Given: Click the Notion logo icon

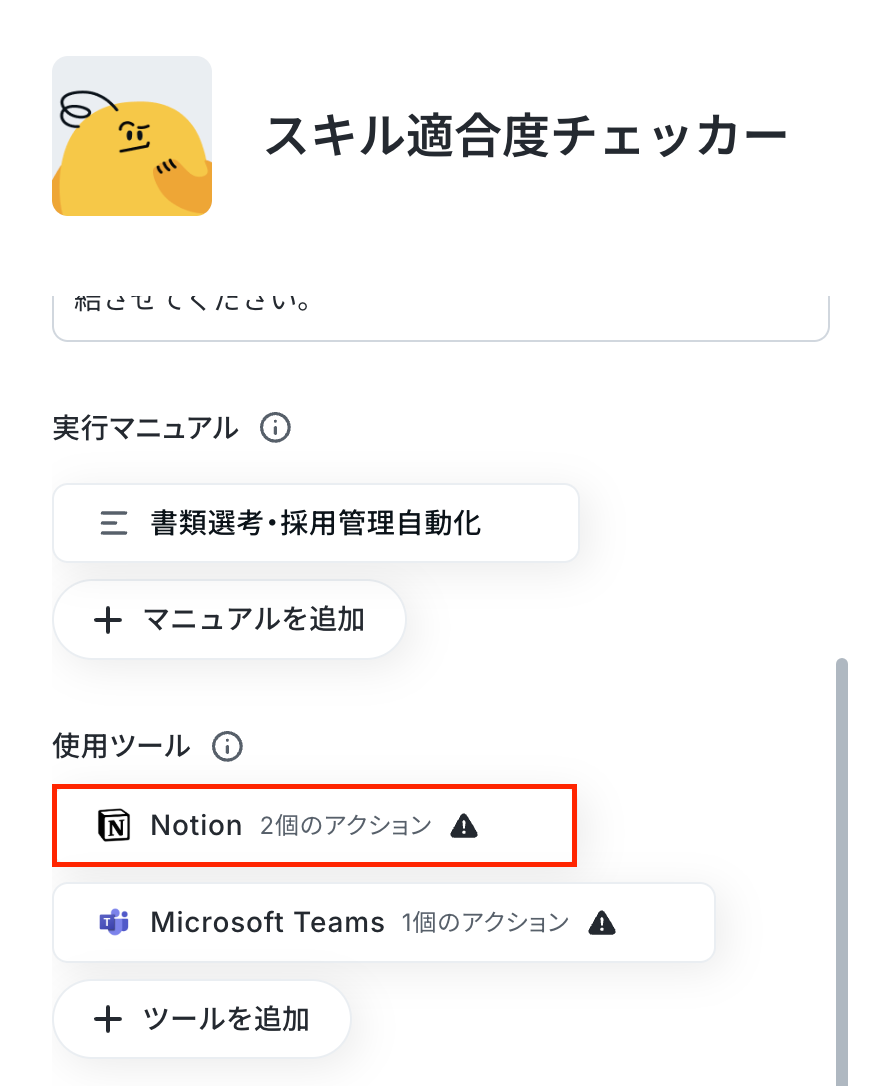Looking at the screenshot, I should tap(114, 826).
